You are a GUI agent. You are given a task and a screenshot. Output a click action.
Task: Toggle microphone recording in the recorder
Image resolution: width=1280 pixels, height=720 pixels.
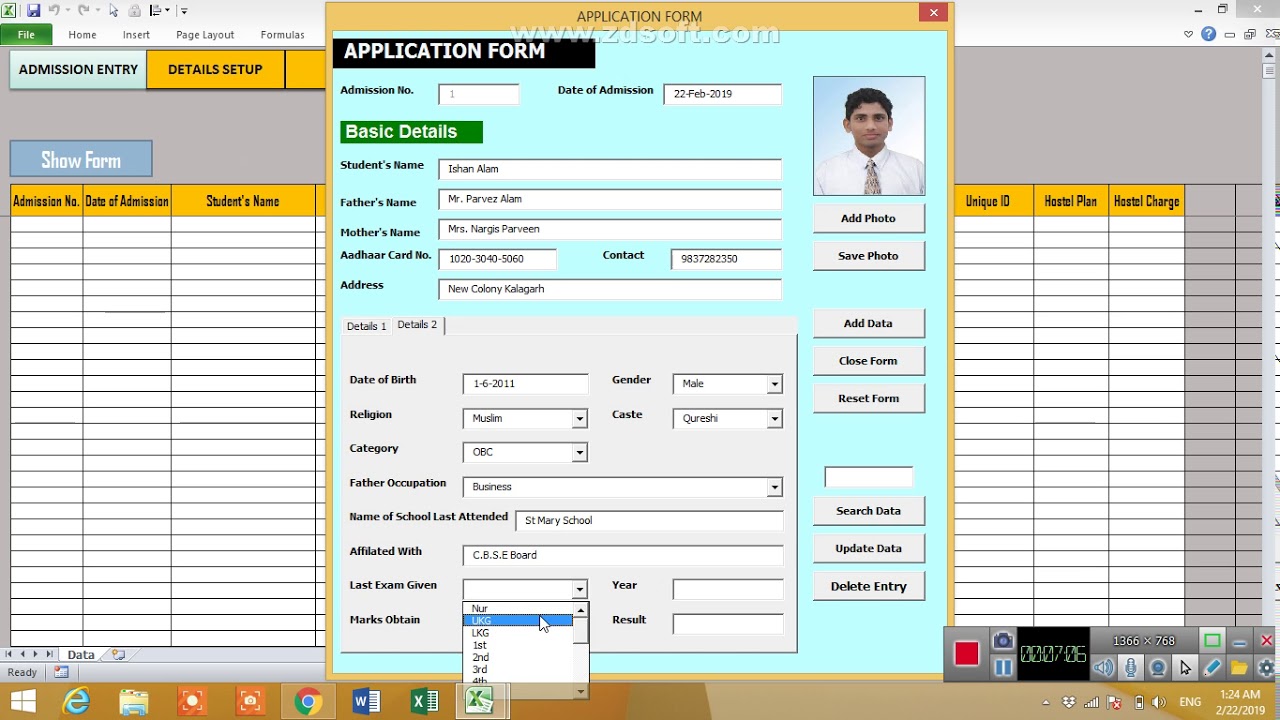[x=1131, y=667]
